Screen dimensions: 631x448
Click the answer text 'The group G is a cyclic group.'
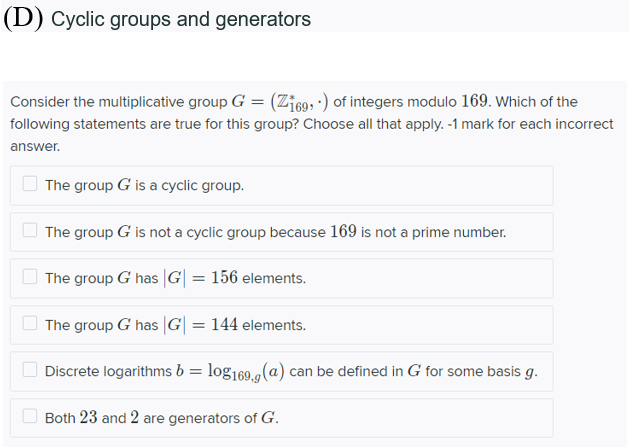click(144, 185)
